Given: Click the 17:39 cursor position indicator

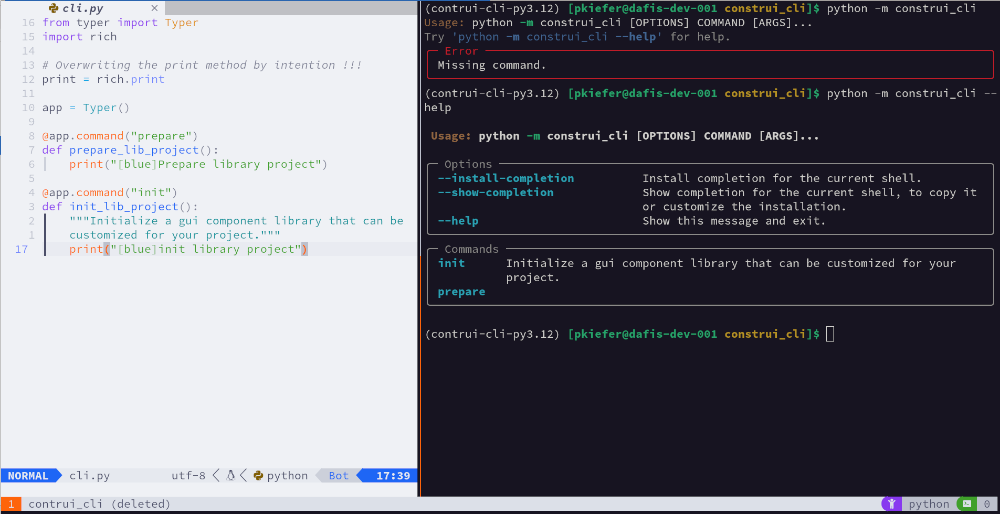Looking at the screenshot, I should 392,476.
